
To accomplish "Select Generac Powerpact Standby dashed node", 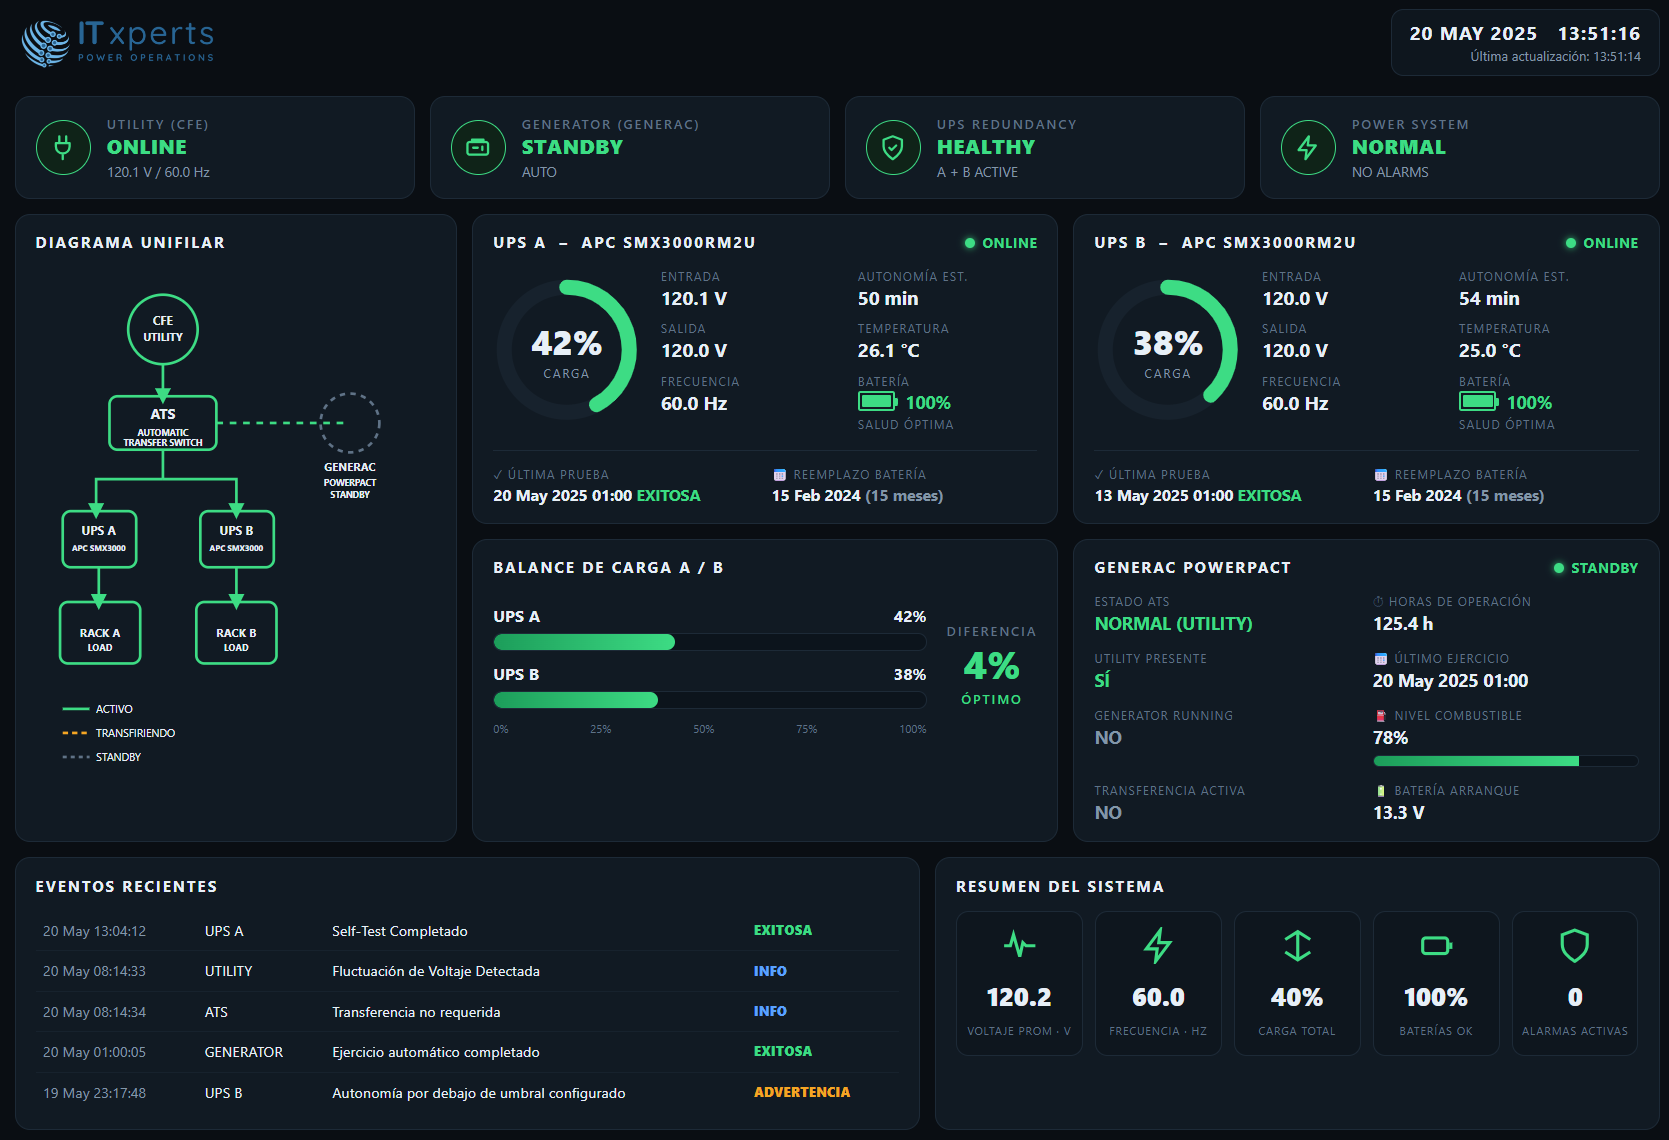I will point(350,423).
